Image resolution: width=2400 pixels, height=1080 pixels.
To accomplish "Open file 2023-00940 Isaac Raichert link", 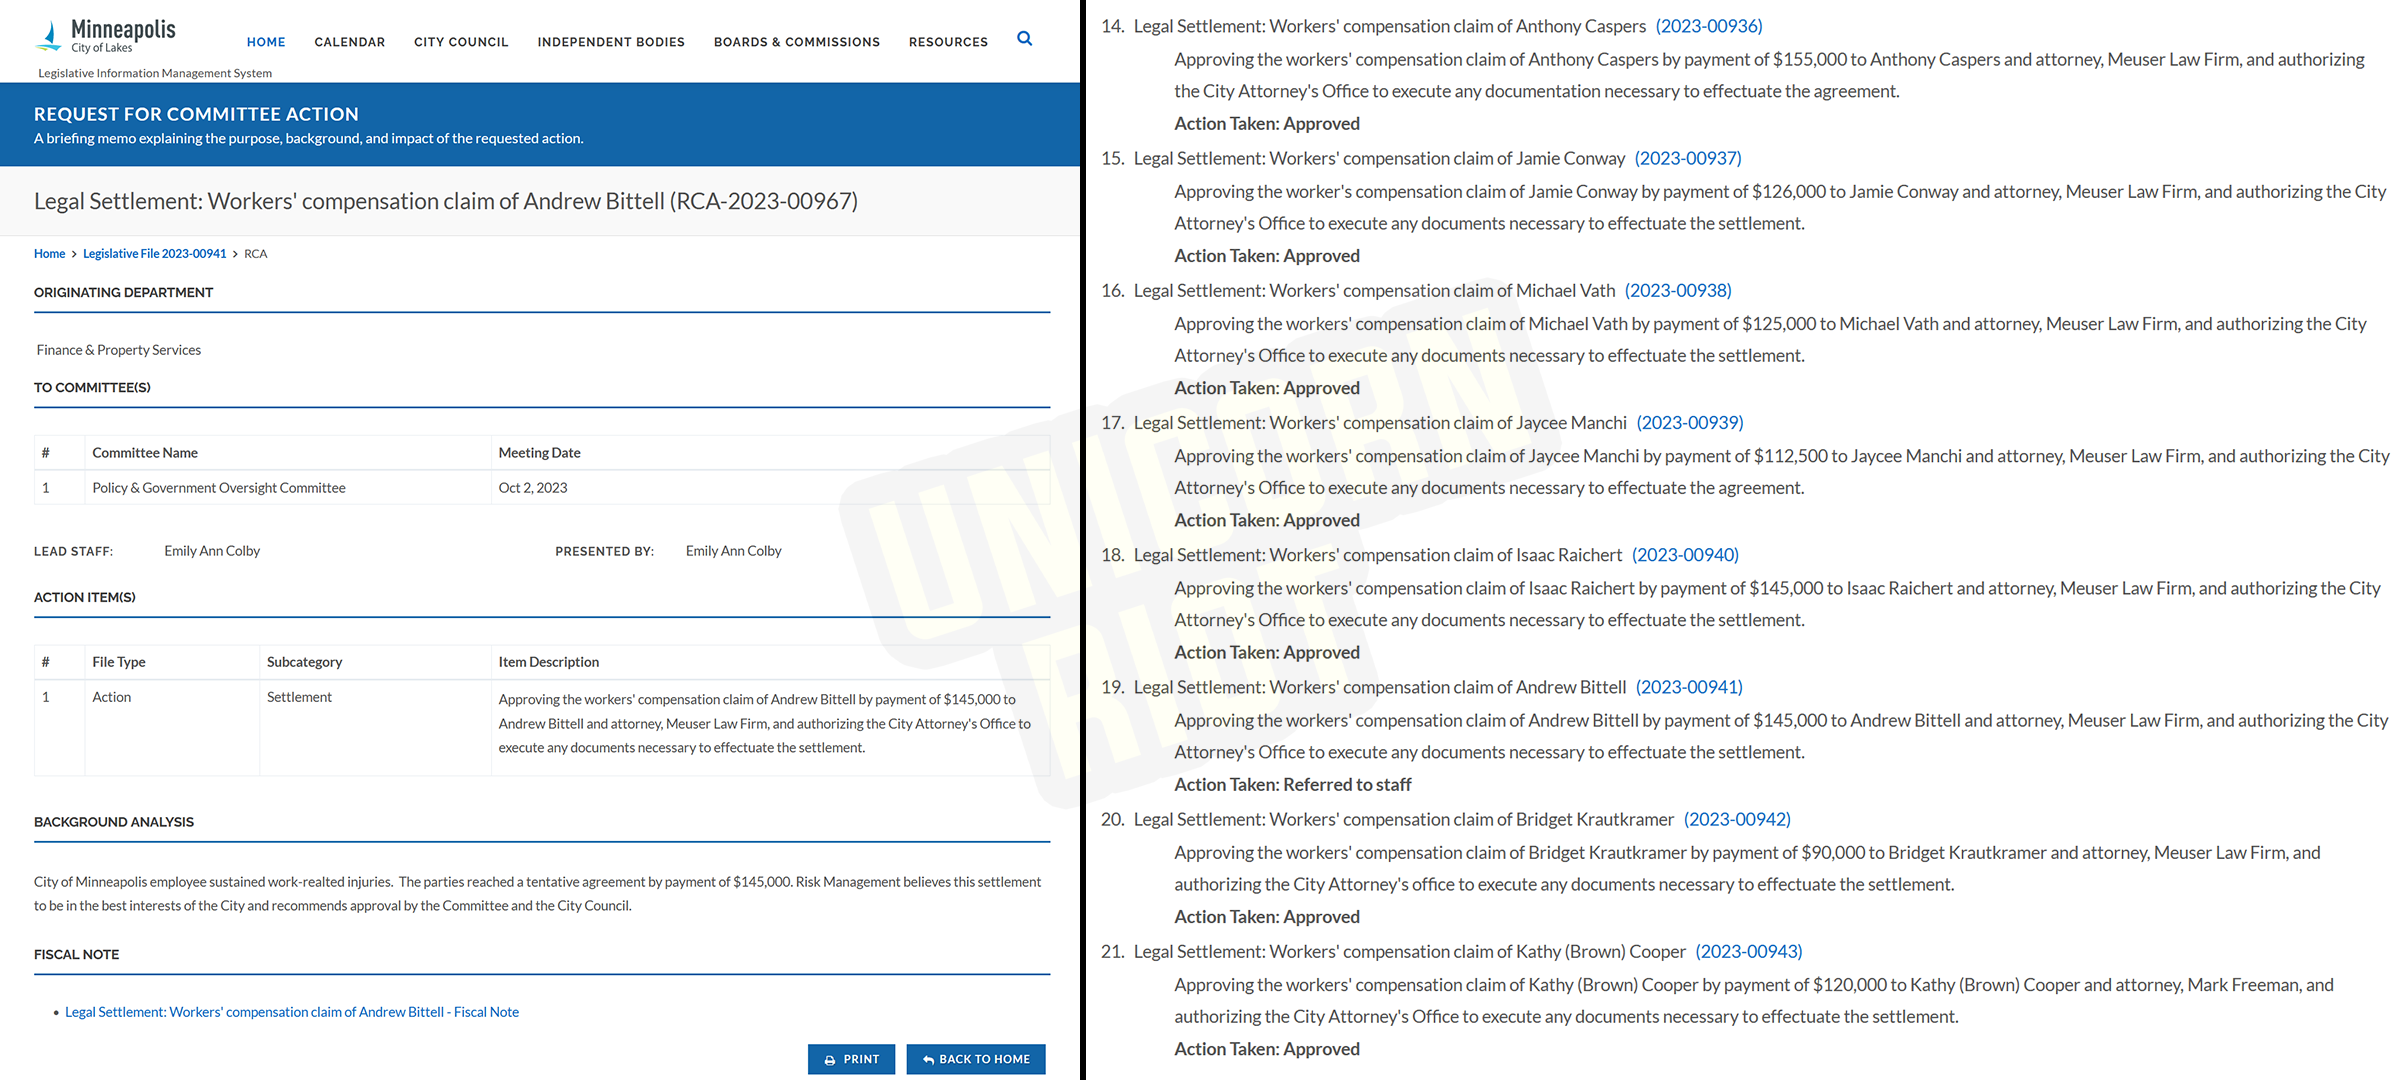I will [1684, 555].
